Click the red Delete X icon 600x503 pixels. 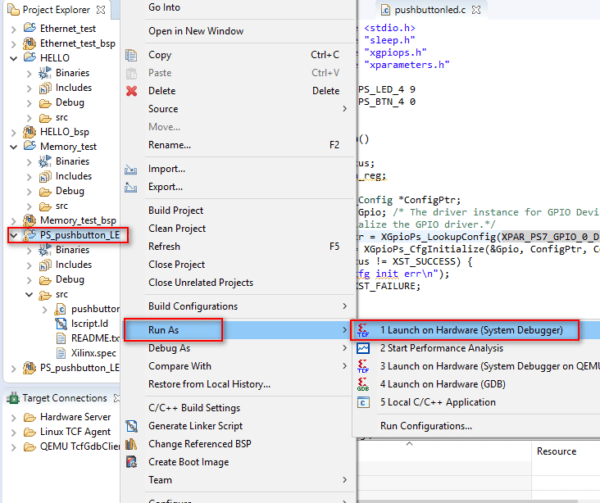pos(131,91)
